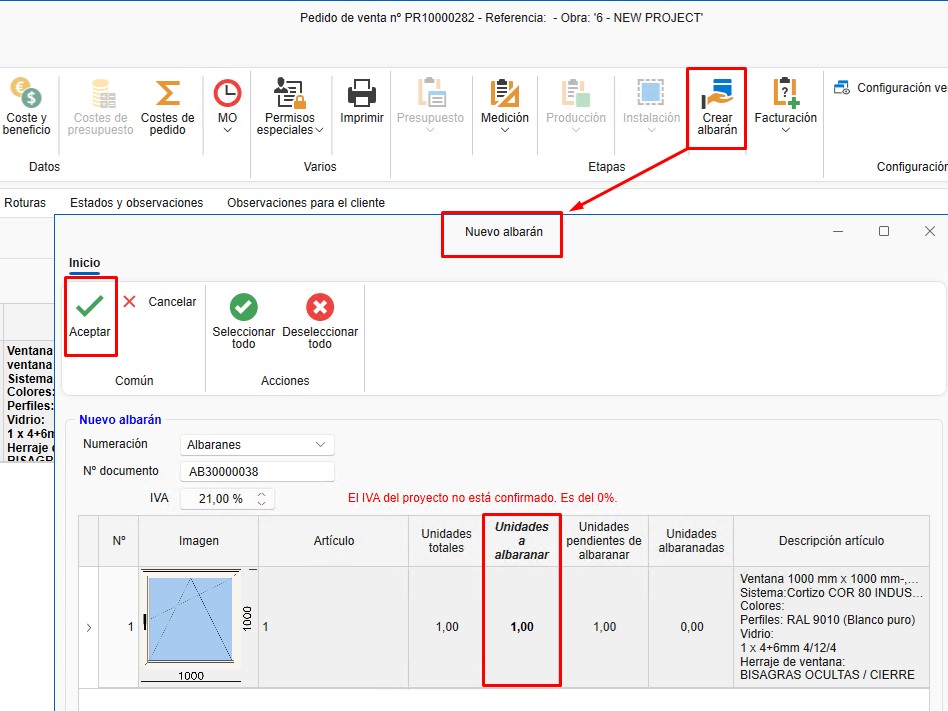Viewport: 948px width, 711px height.
Task: Open the Instalación stage
Action: click(x=651, y=103)
